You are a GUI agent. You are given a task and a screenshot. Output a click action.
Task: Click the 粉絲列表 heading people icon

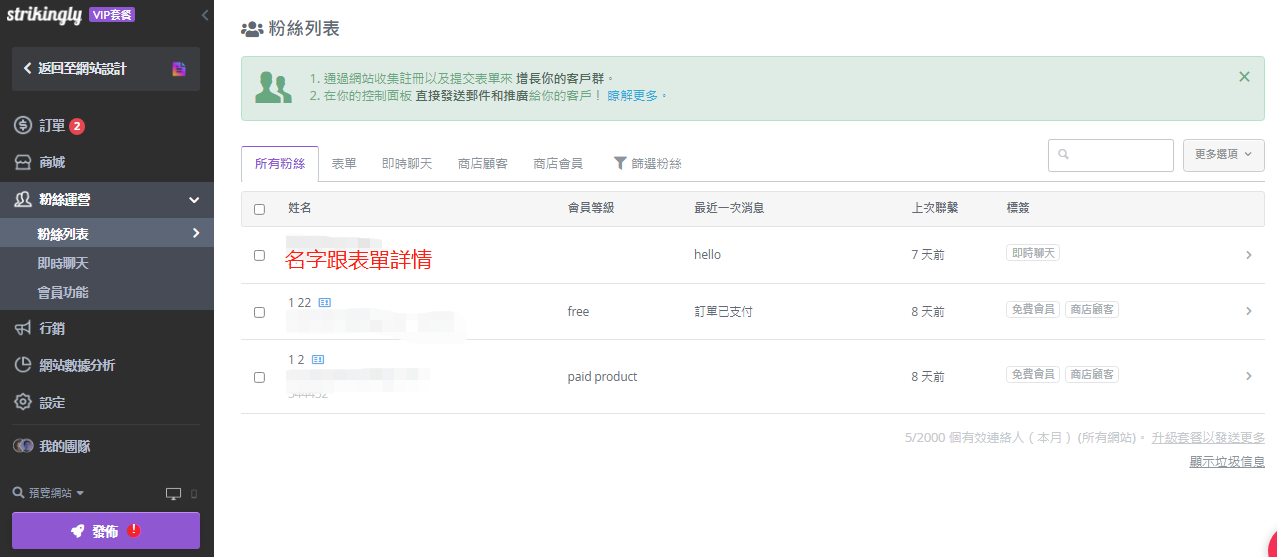tap(252, 29)
